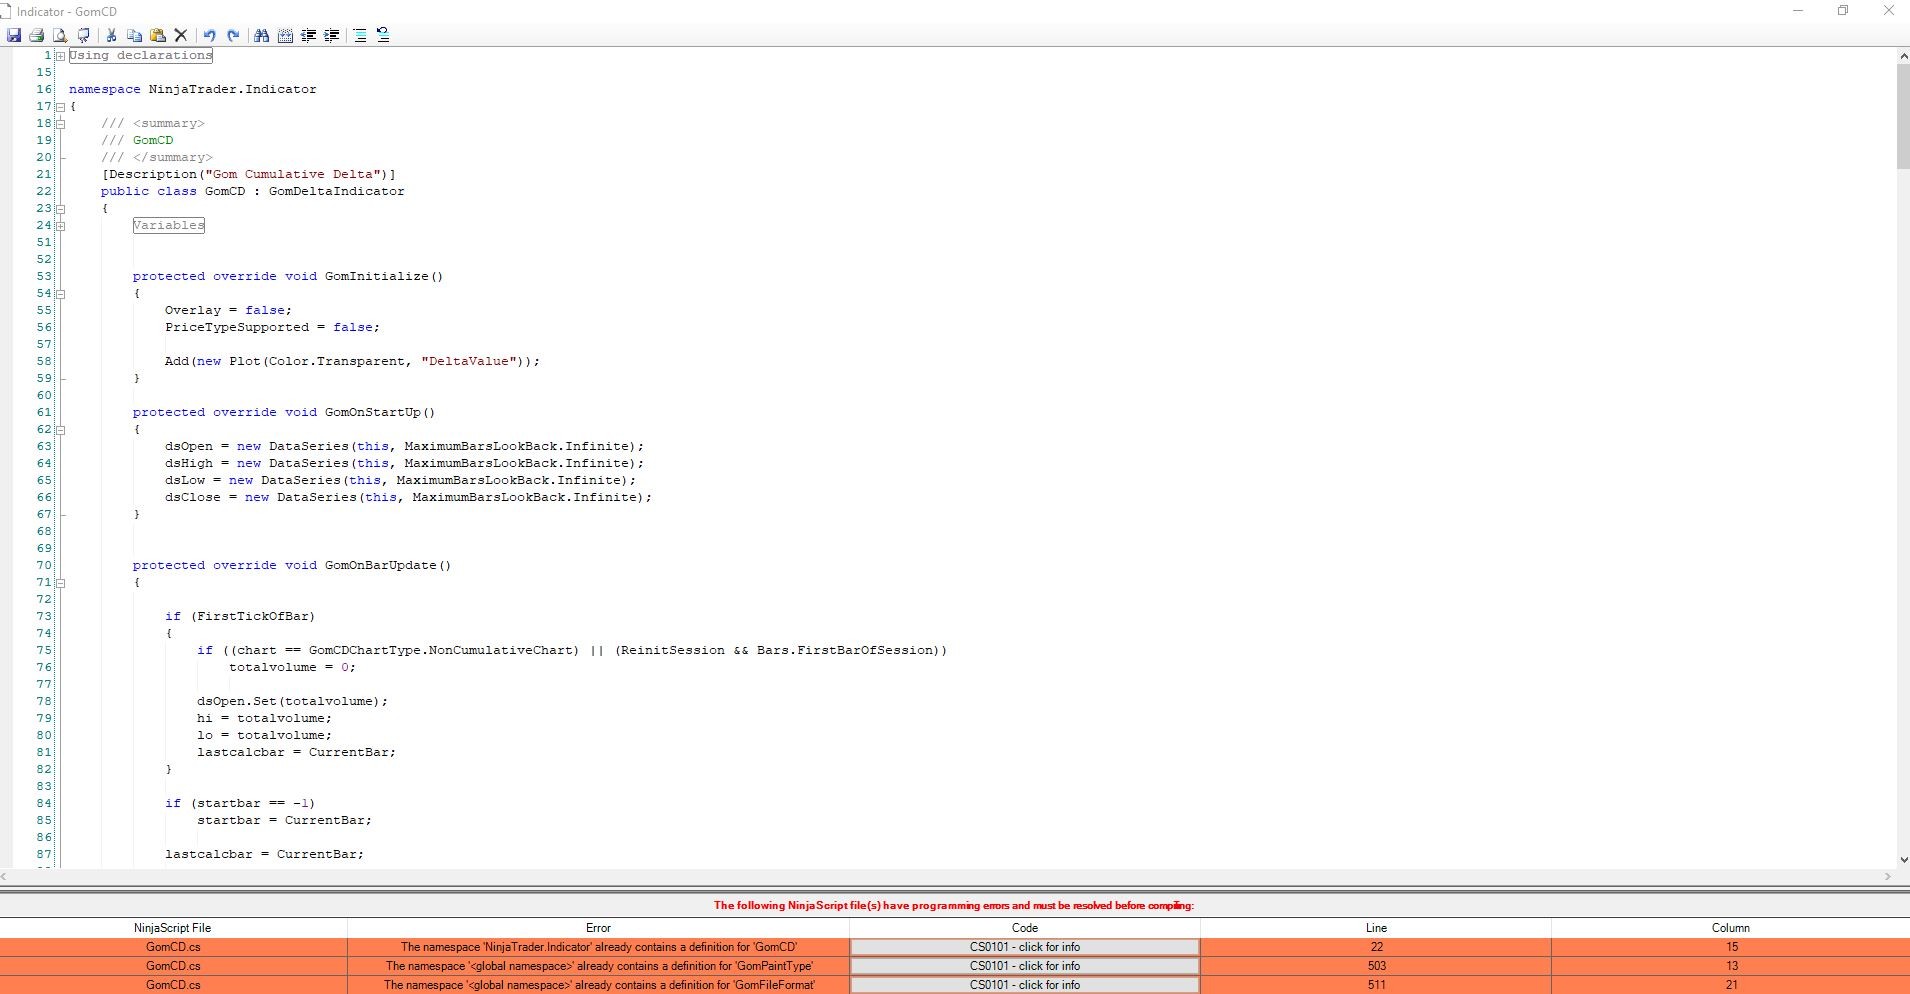Click the Save icon in the toolbar
This screenshot has height=994, width=1910.
(x=14, y=36)
